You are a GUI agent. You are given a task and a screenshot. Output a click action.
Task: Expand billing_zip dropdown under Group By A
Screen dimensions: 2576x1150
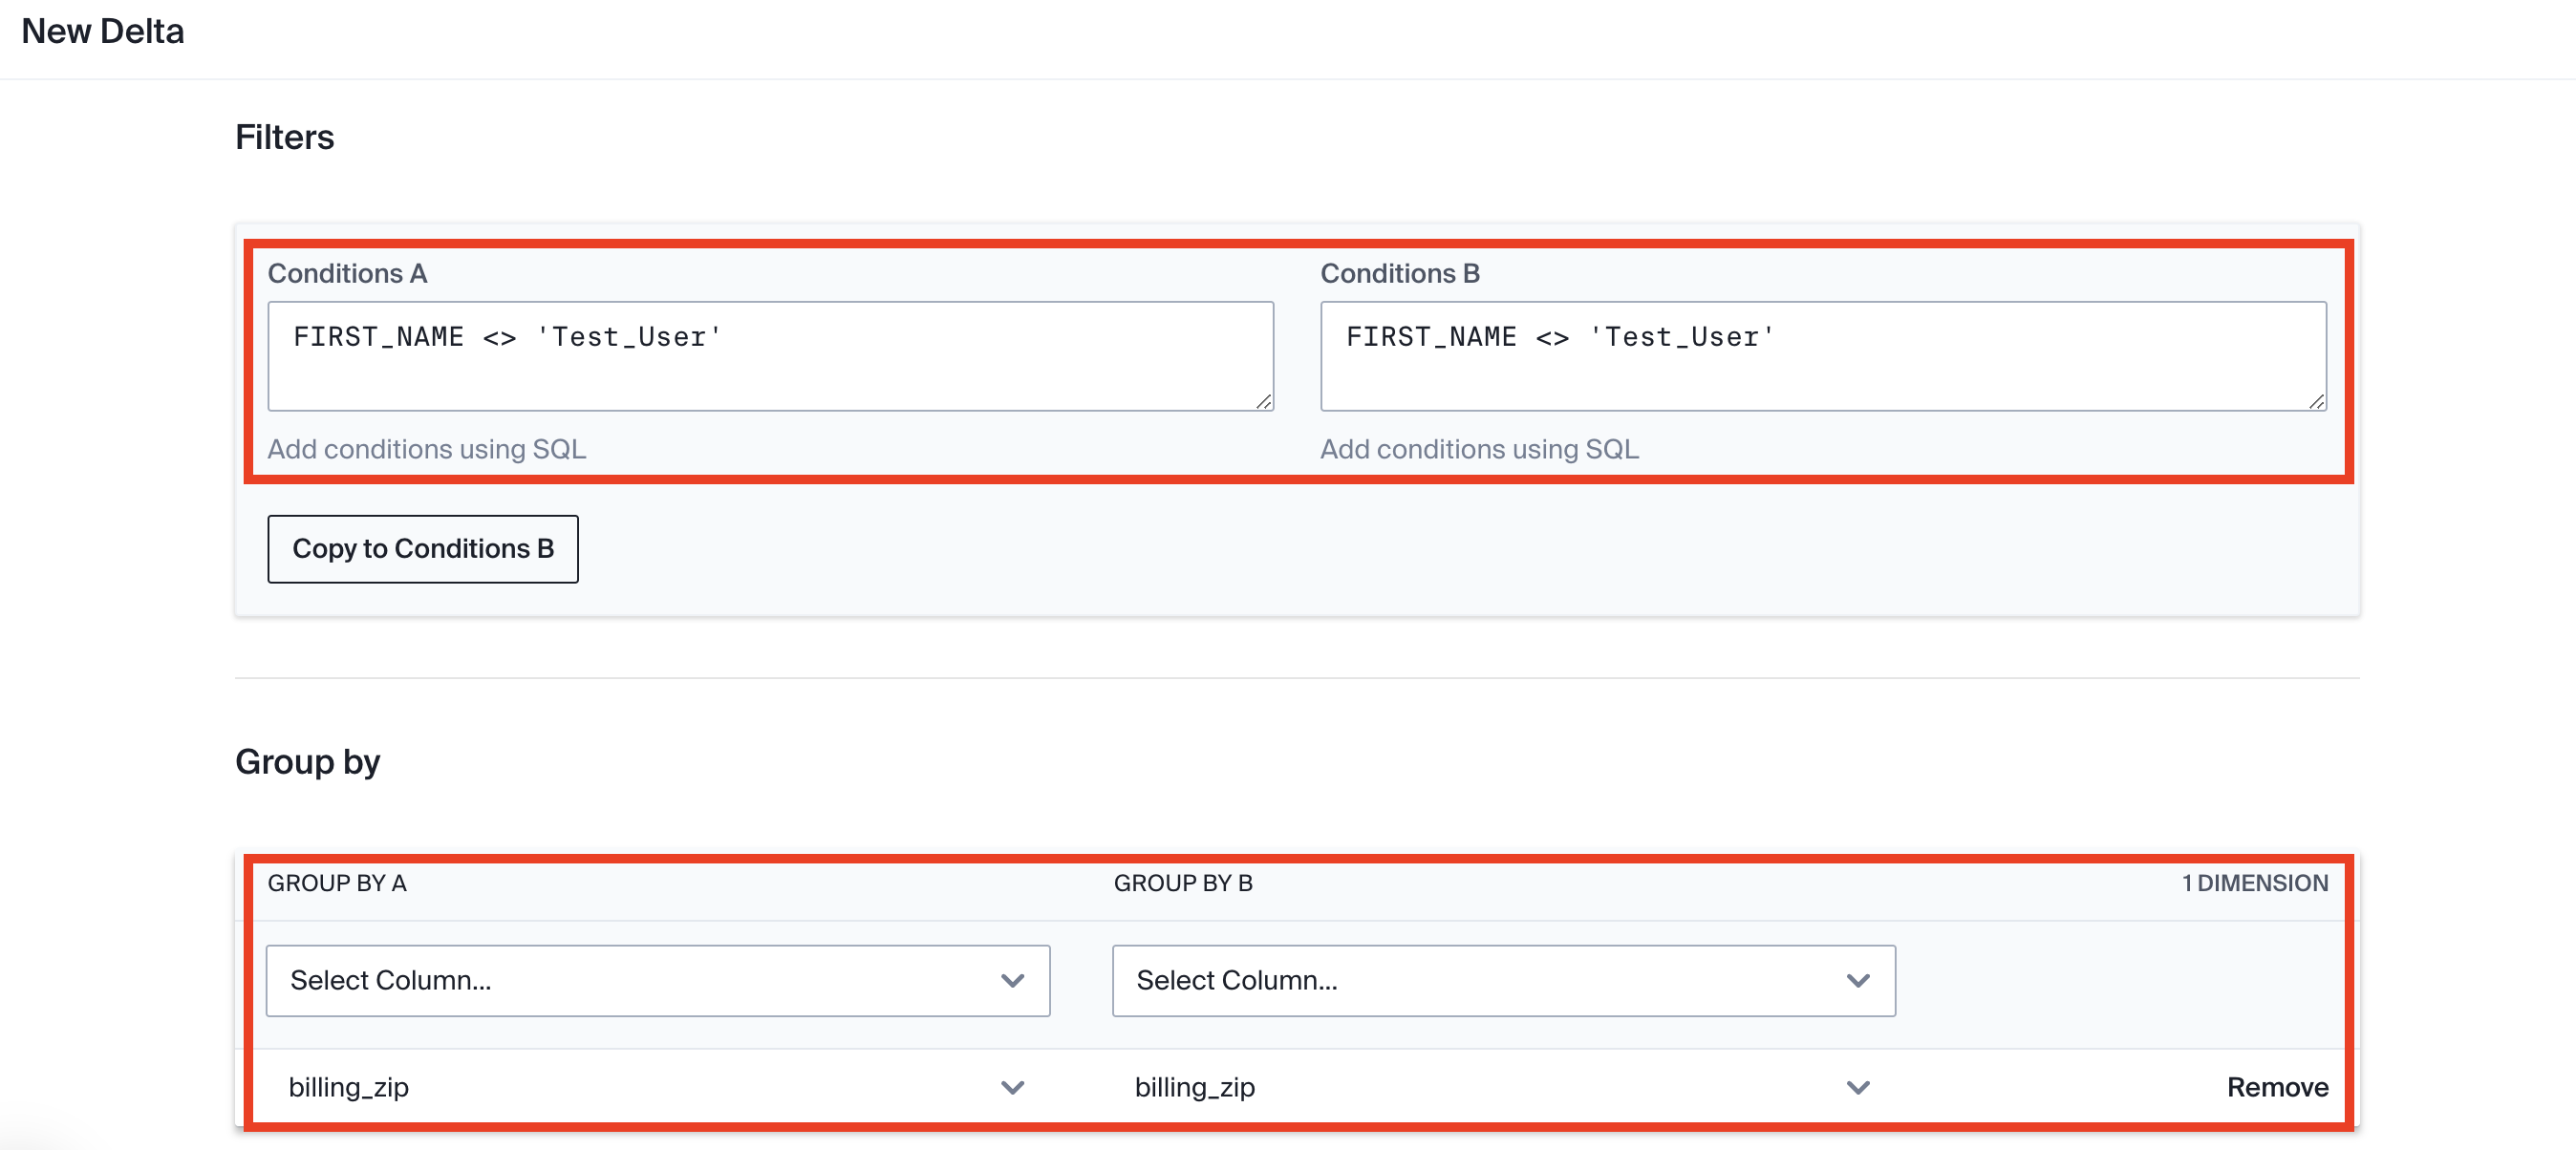point(640,1087)
